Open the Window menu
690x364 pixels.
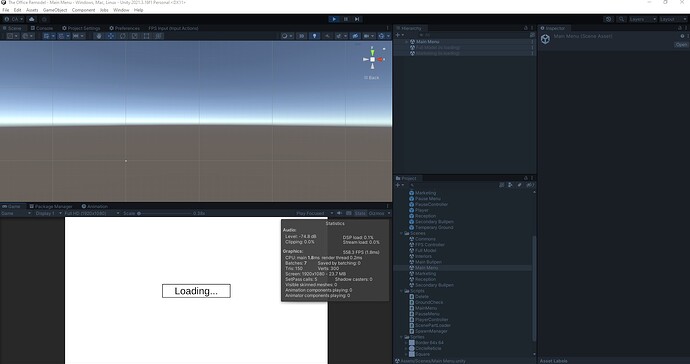pos(121,10)
